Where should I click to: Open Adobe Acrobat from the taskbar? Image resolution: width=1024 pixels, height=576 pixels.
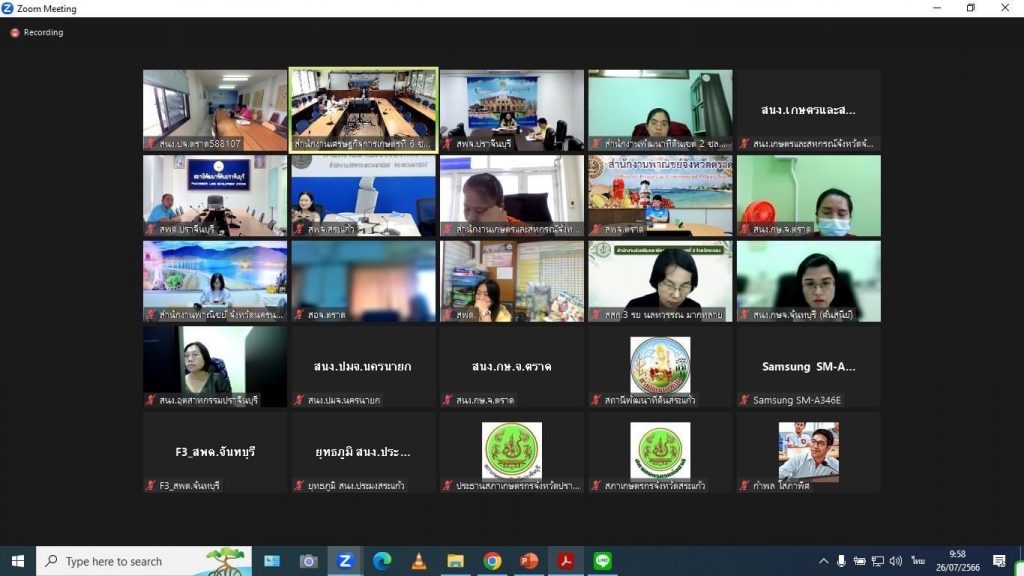(565, 561)
